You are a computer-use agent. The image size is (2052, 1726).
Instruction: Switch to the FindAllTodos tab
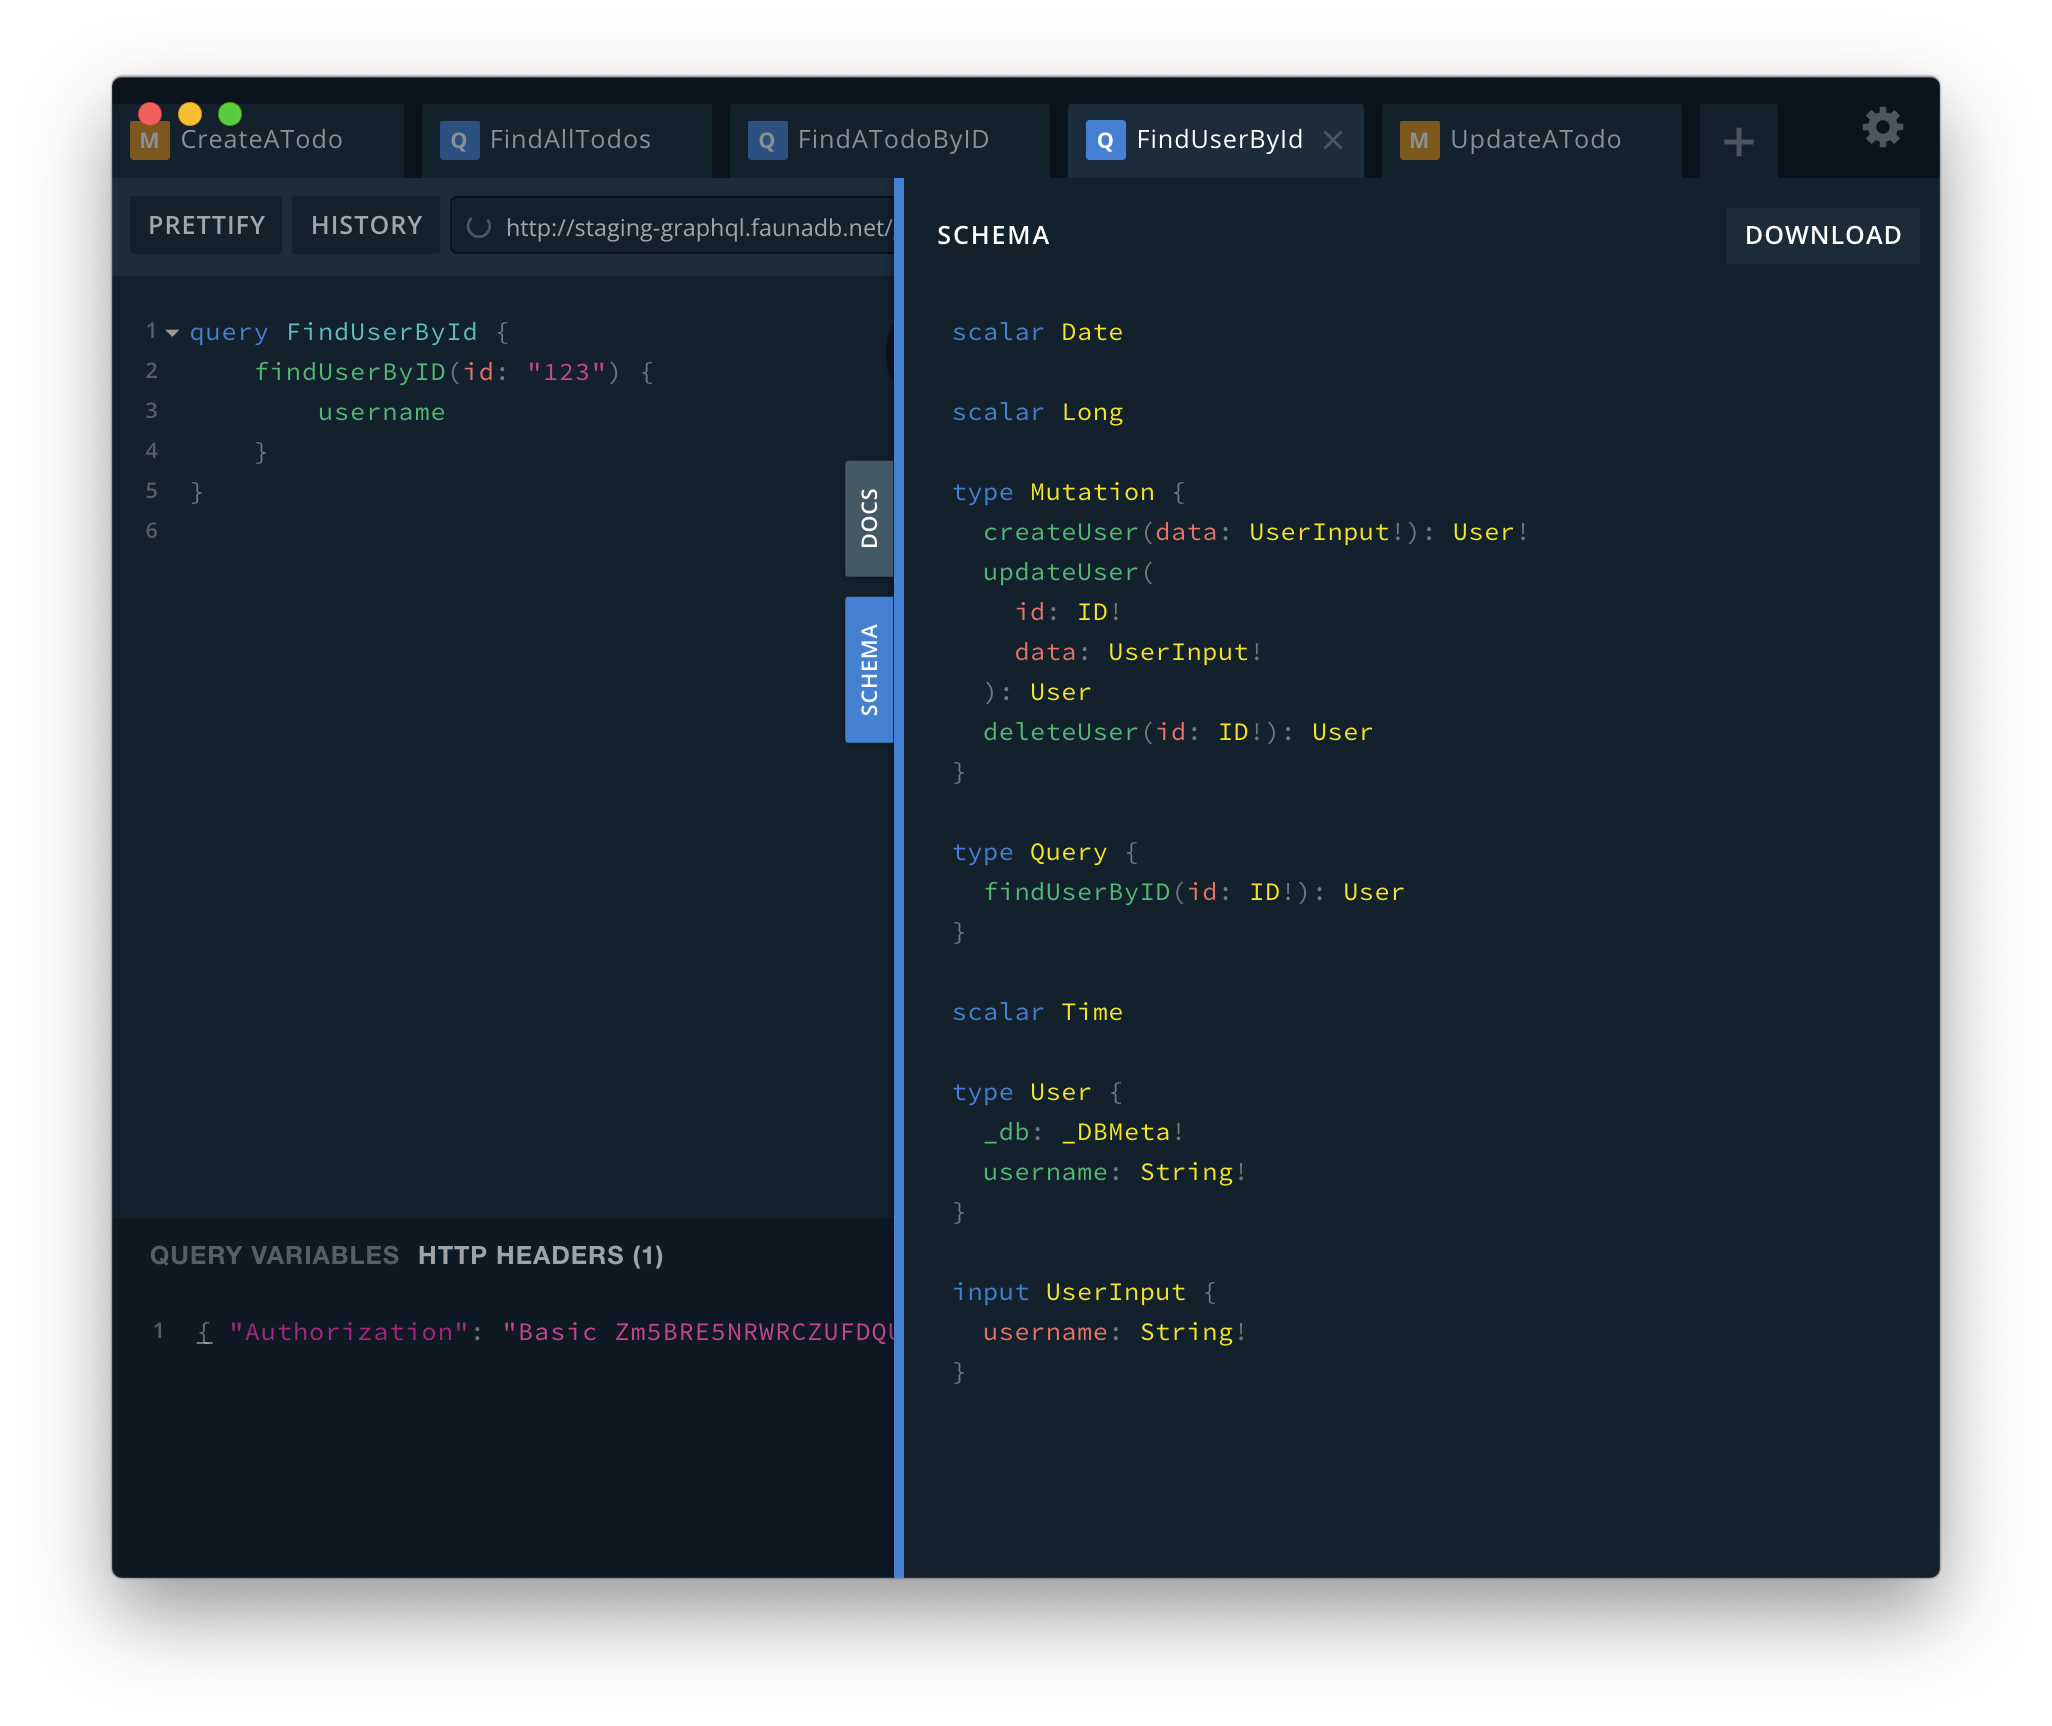click(x=567, y=140)
